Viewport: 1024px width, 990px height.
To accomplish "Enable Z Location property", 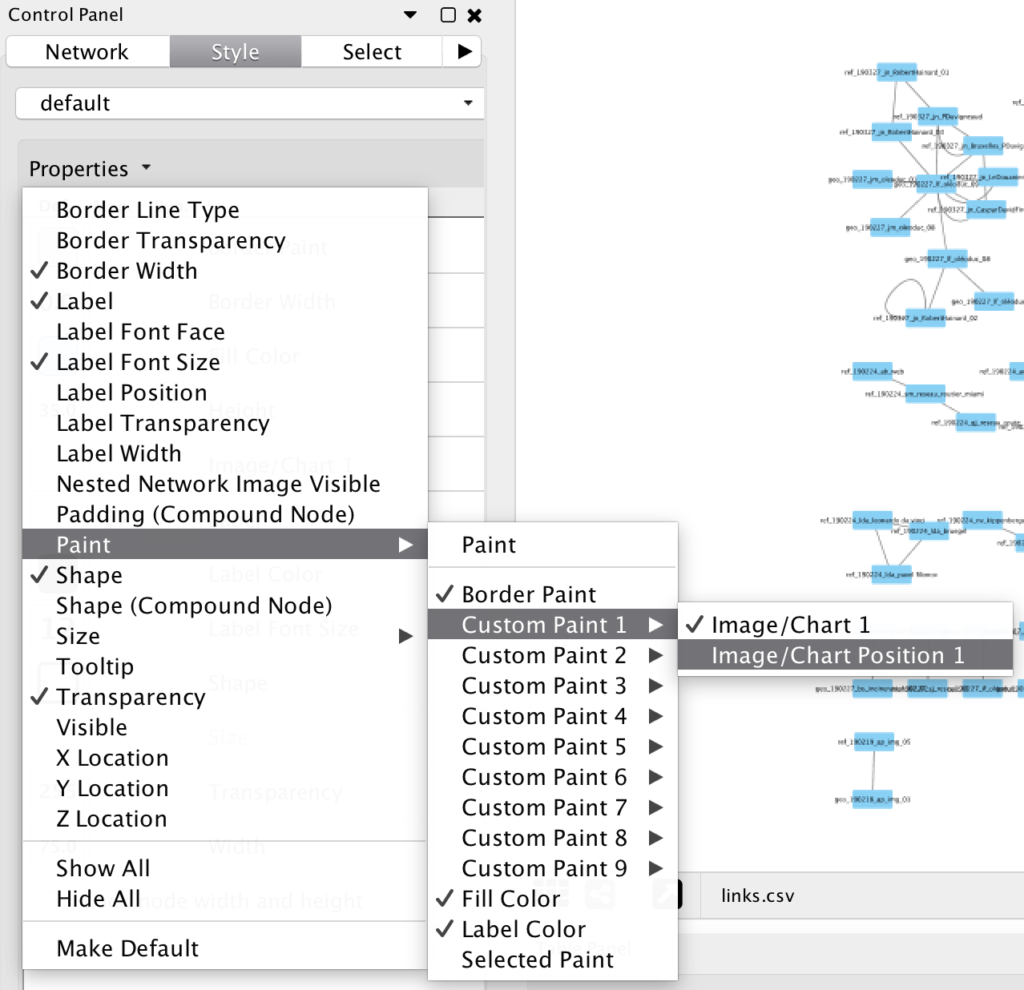I will [x=225, y=819].
